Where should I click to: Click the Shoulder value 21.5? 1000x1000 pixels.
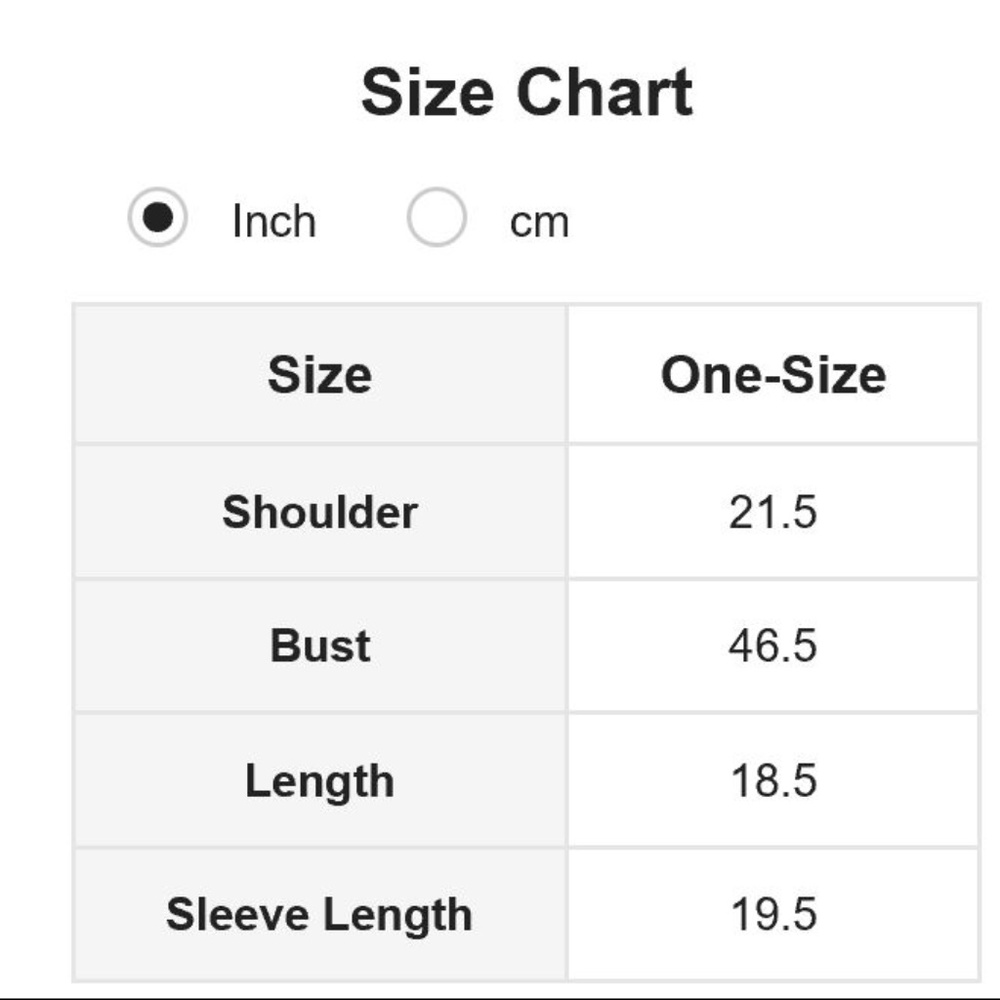[773, 512]
